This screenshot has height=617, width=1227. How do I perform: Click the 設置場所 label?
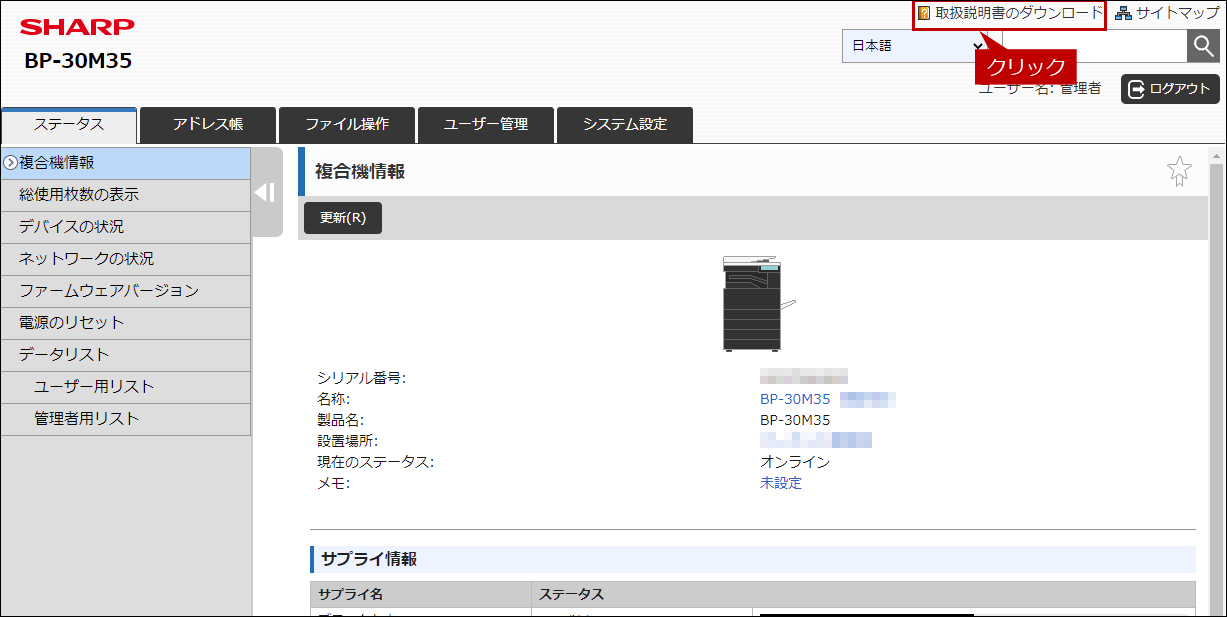347,441
